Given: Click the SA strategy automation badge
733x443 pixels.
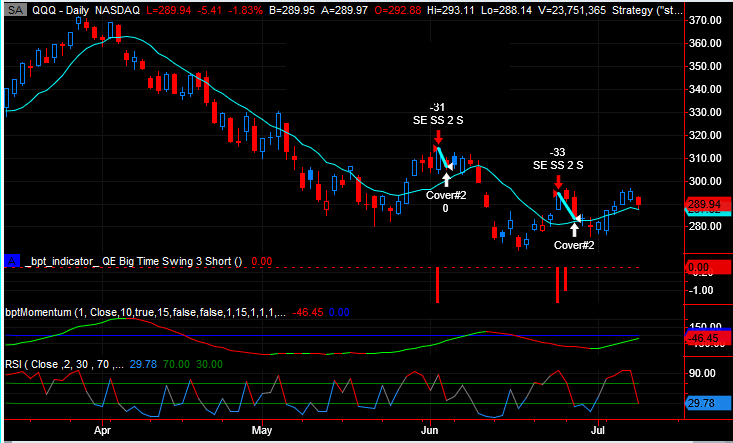Looking at the screenshot, I should click(x=16, y=10).
